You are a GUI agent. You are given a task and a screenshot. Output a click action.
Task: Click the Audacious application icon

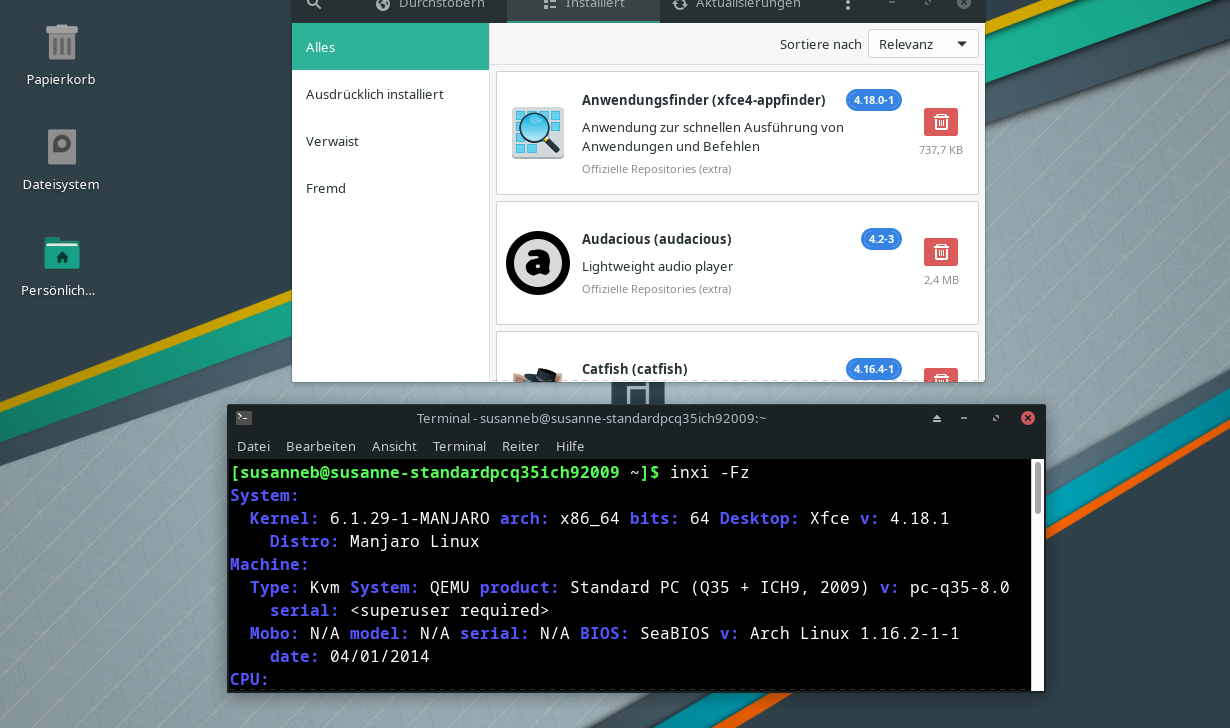tap(538, 263)
